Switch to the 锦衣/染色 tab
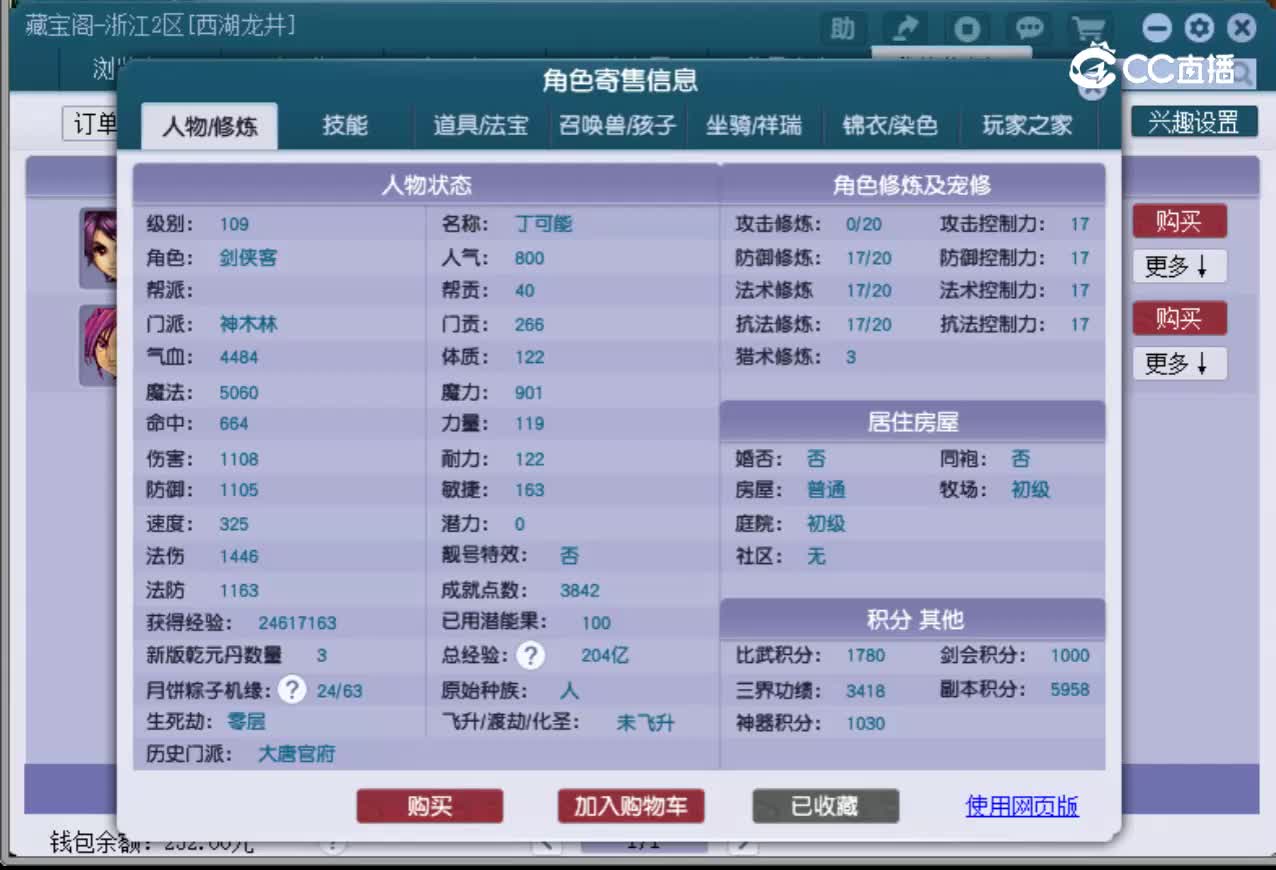The width and height of the screenshot is (1276, 870). pyautogui.click(x=890, y=126)
